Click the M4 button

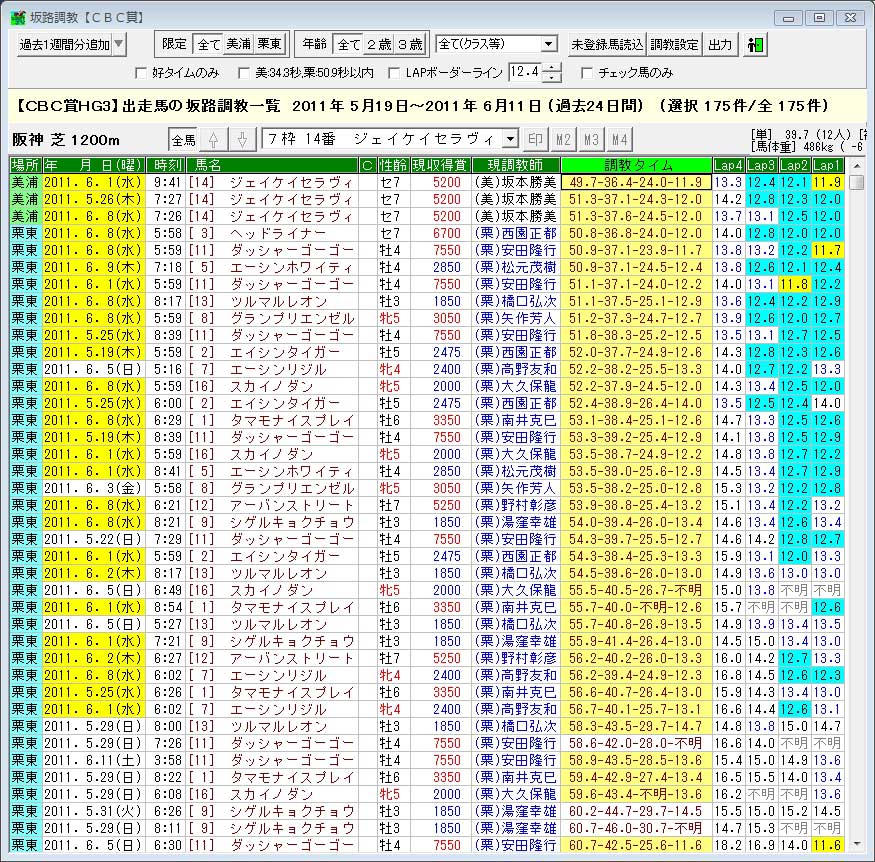pyautogui.click(x=620, y=139)
